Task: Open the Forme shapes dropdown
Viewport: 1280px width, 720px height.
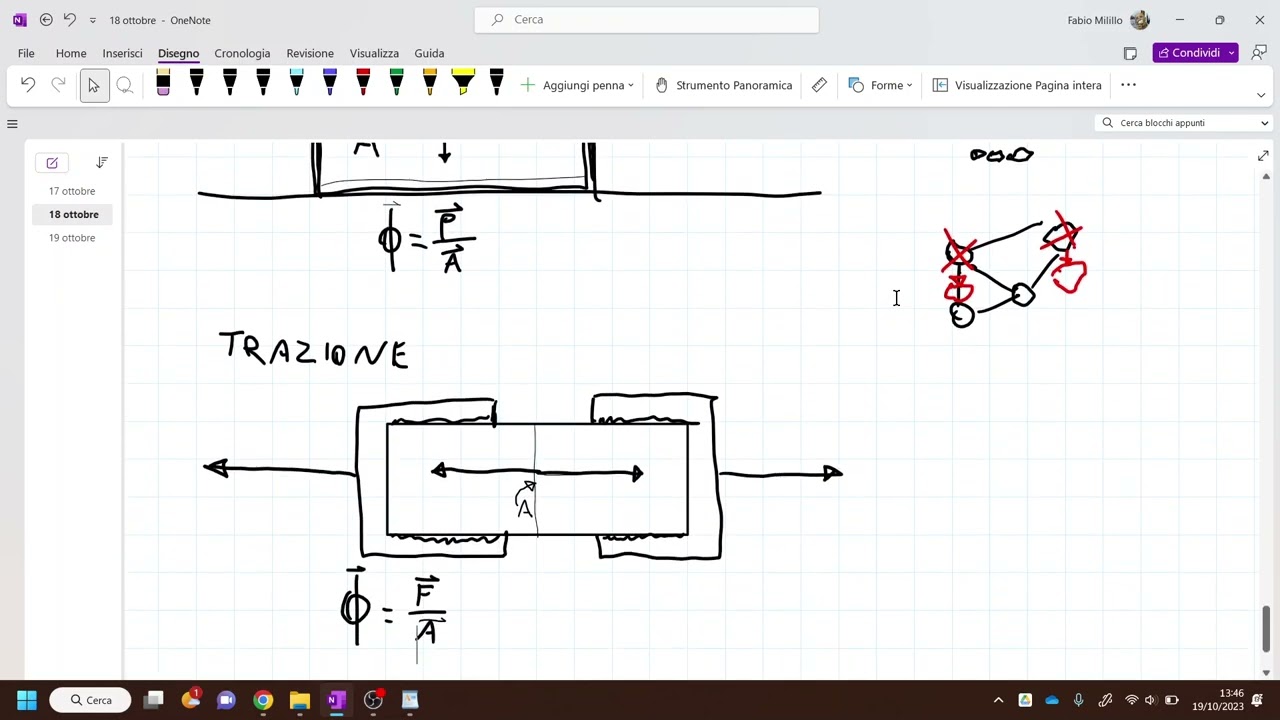Action: point(880,85)
